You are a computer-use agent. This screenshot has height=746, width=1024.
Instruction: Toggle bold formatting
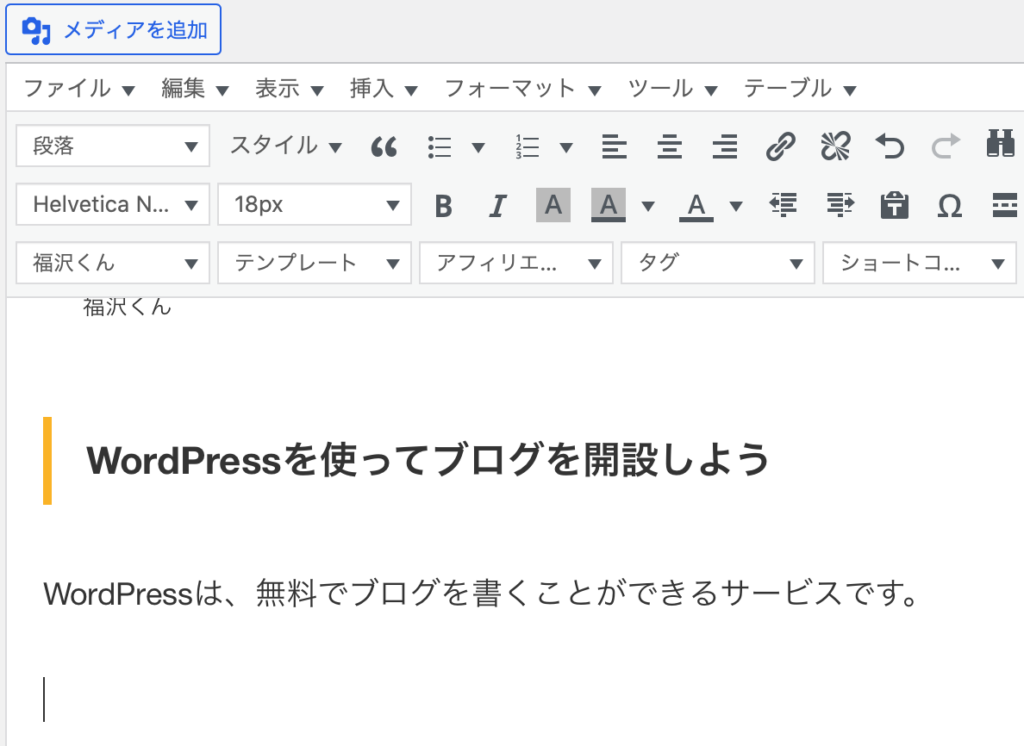(444, 206)
